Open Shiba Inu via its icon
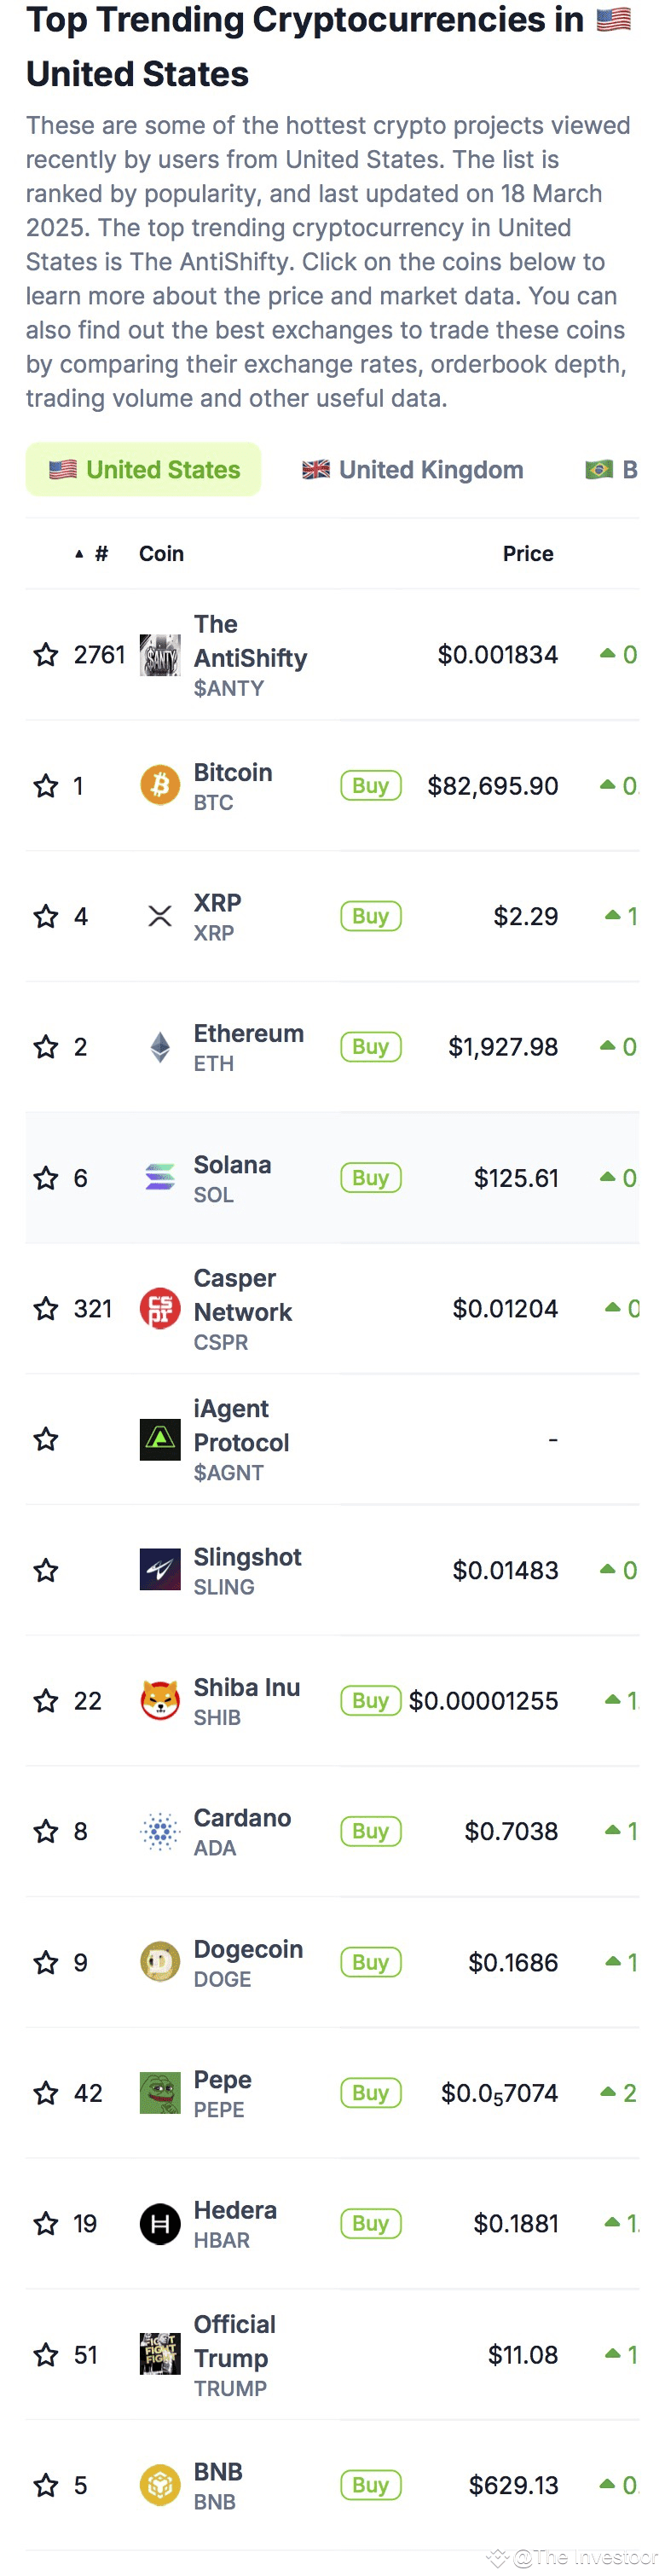The width and height of the screenshot is (665, 2576). [159, 1701]
